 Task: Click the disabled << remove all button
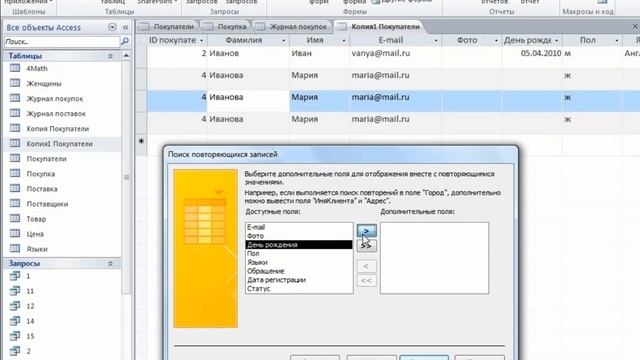pyautogui.click(x=367, y=280)
